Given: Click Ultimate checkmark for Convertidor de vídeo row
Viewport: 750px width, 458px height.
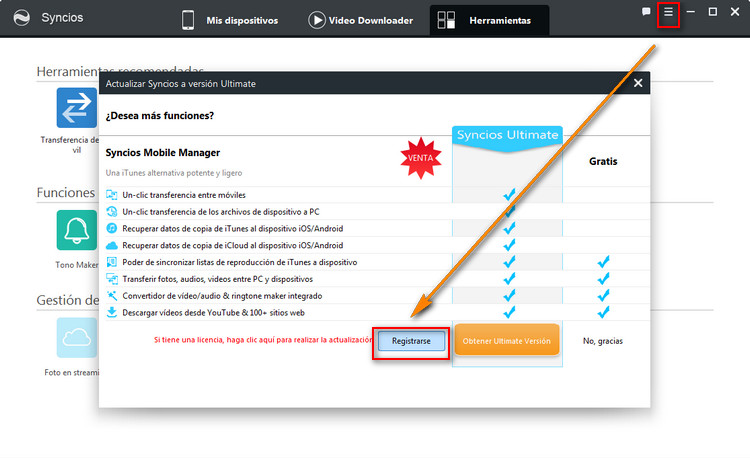Looking at the screenshot, I should pos(509,295).
